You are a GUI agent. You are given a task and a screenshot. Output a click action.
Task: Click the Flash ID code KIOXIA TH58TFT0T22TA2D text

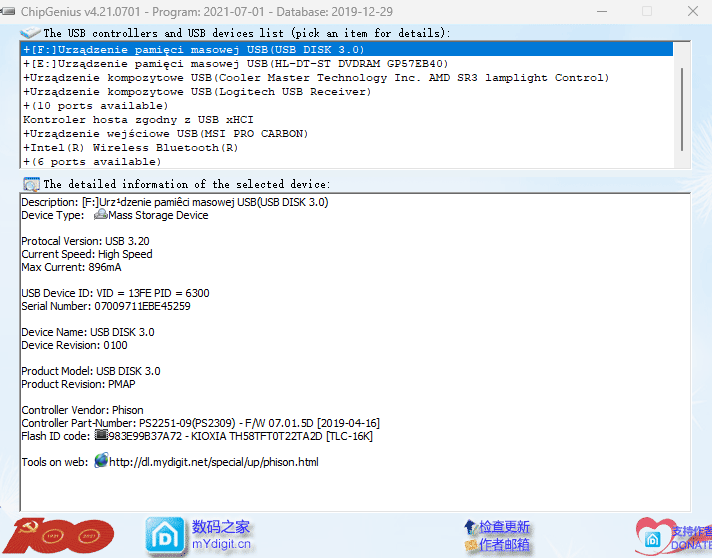click(x=197, y=436)
